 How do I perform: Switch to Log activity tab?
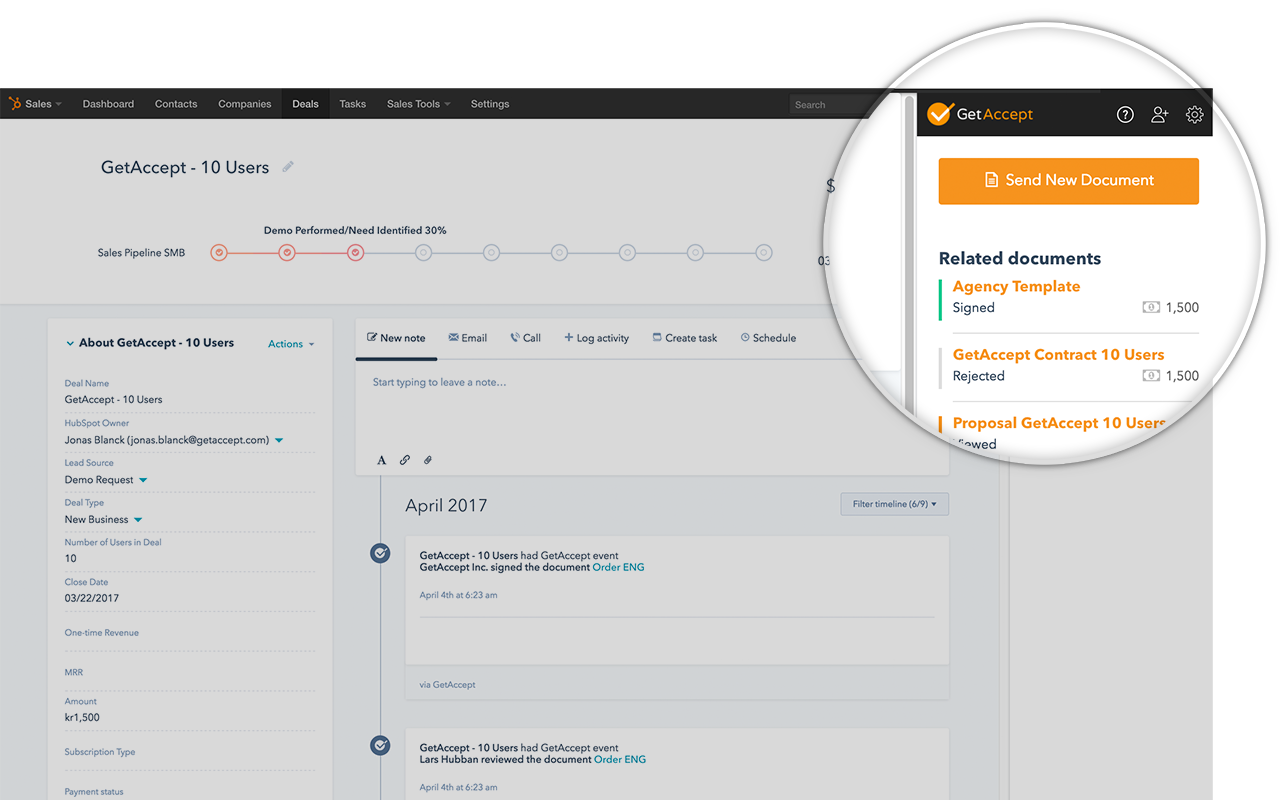tap(597, 338)
